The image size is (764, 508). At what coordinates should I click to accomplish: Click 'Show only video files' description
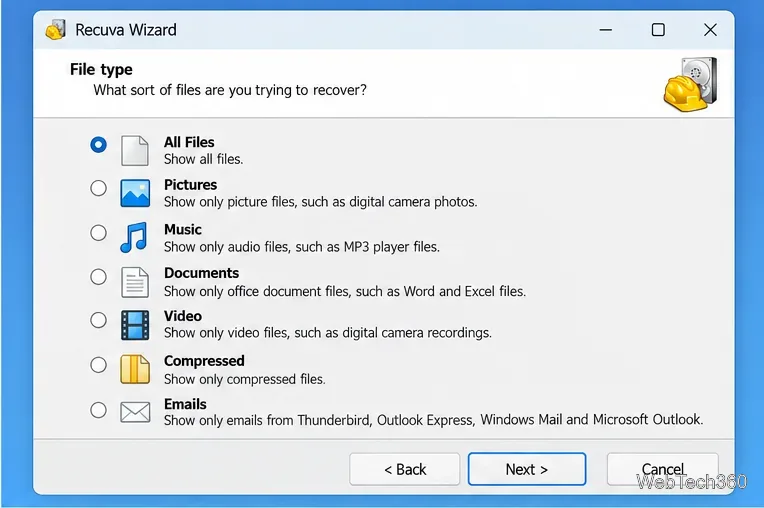pyautogui.click(x=328, y=333)
